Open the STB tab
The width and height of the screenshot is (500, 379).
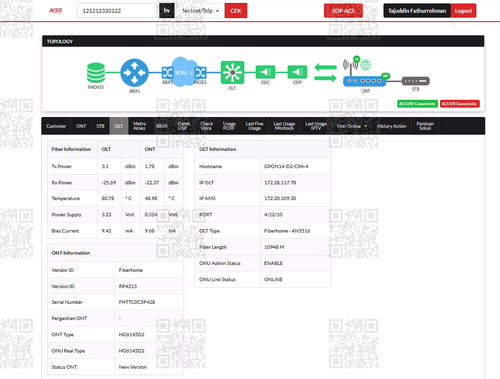pyautogui.click(x=100, y=126)
